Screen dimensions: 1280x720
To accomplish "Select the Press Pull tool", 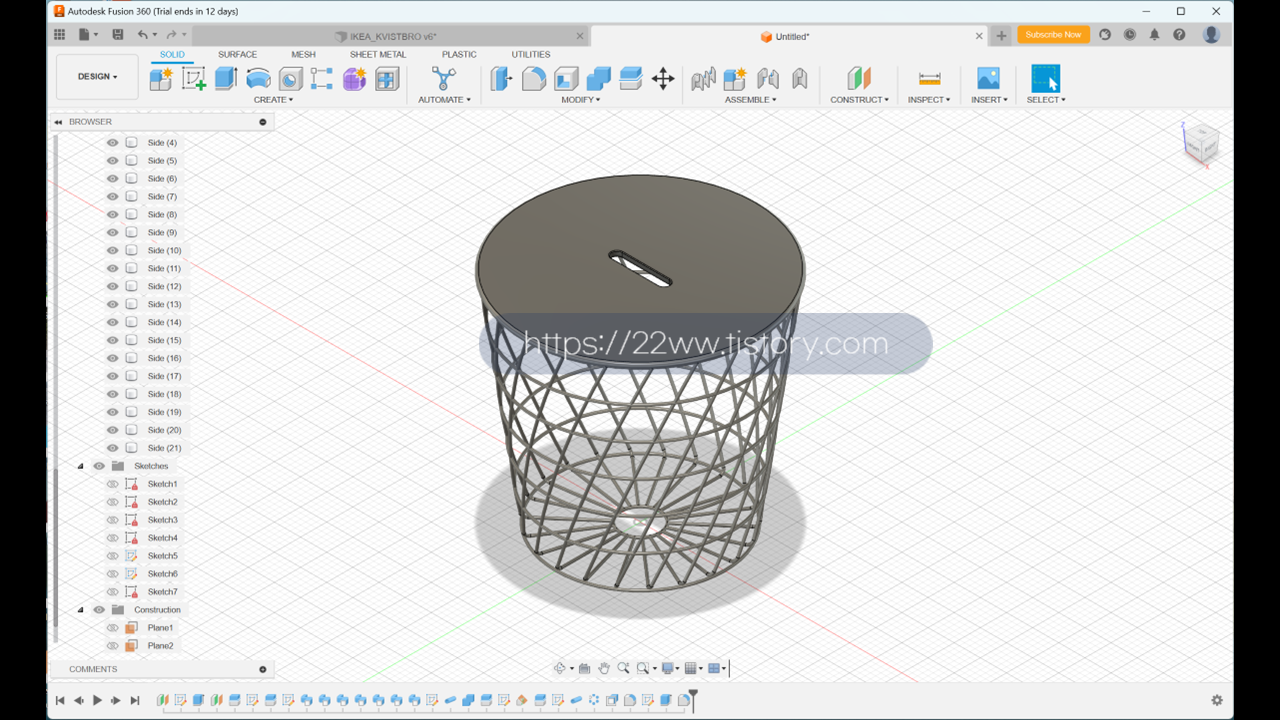I will (501, 79).
